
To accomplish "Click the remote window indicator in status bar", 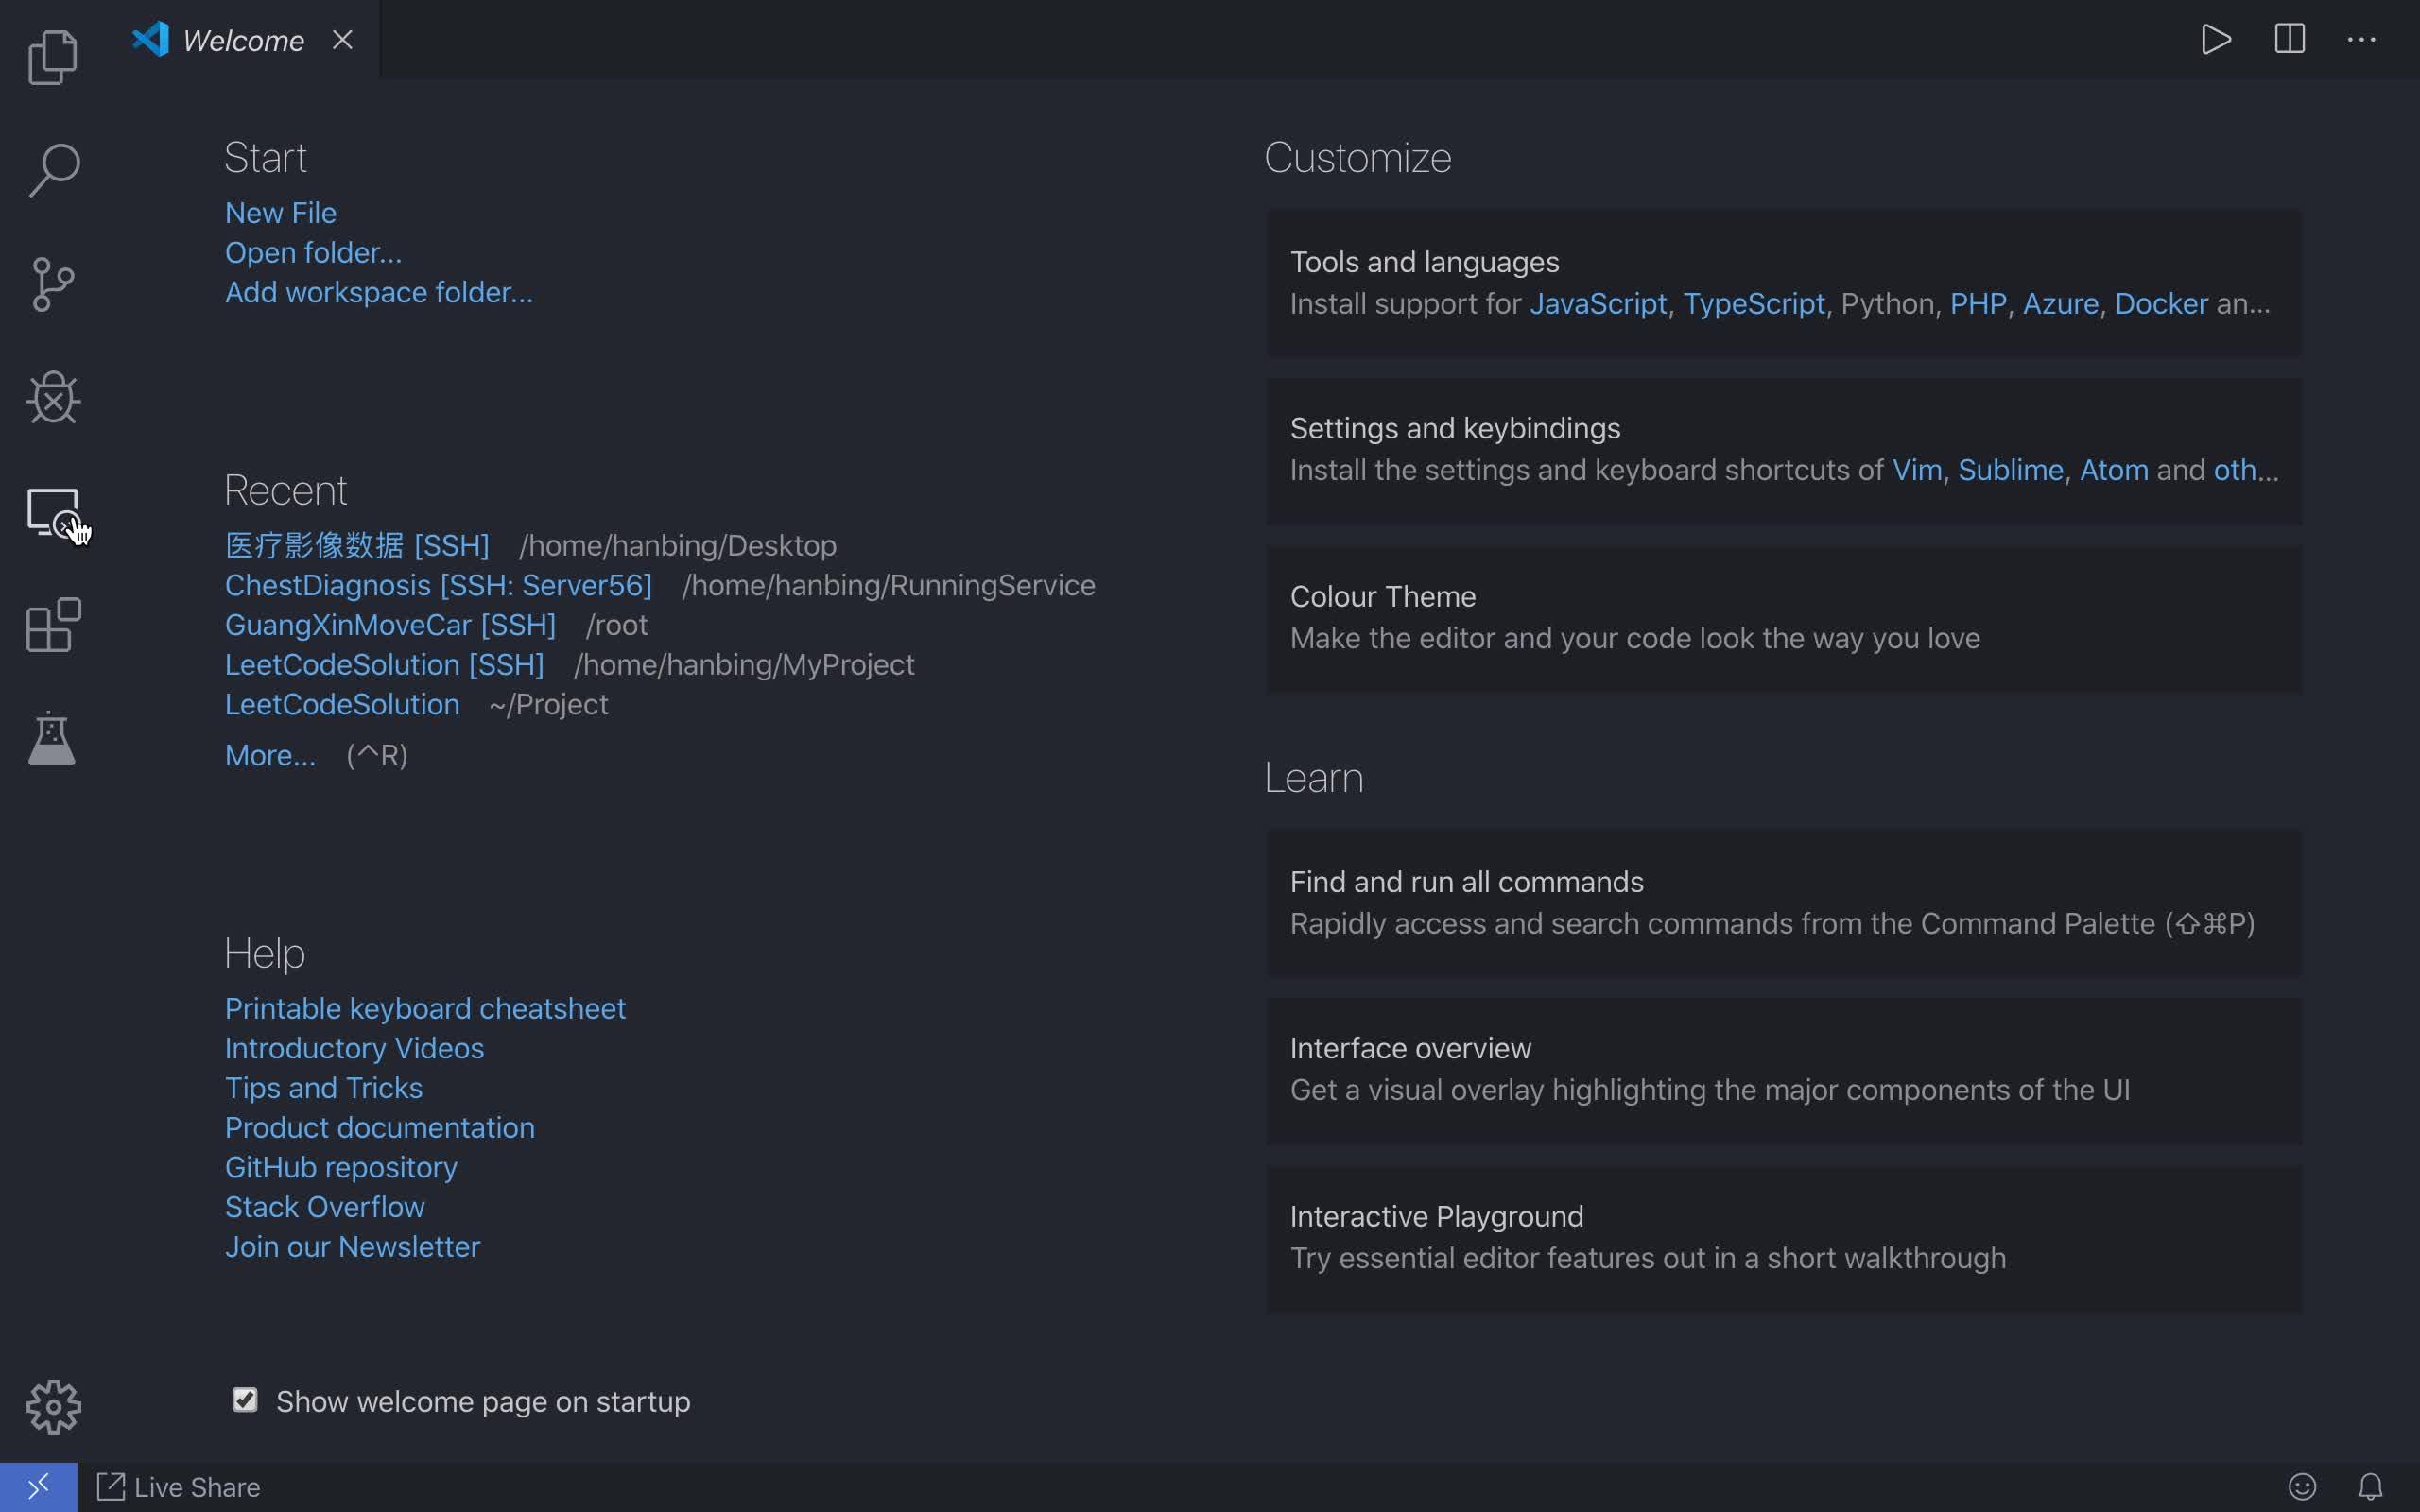I will tap(38, 1487).
